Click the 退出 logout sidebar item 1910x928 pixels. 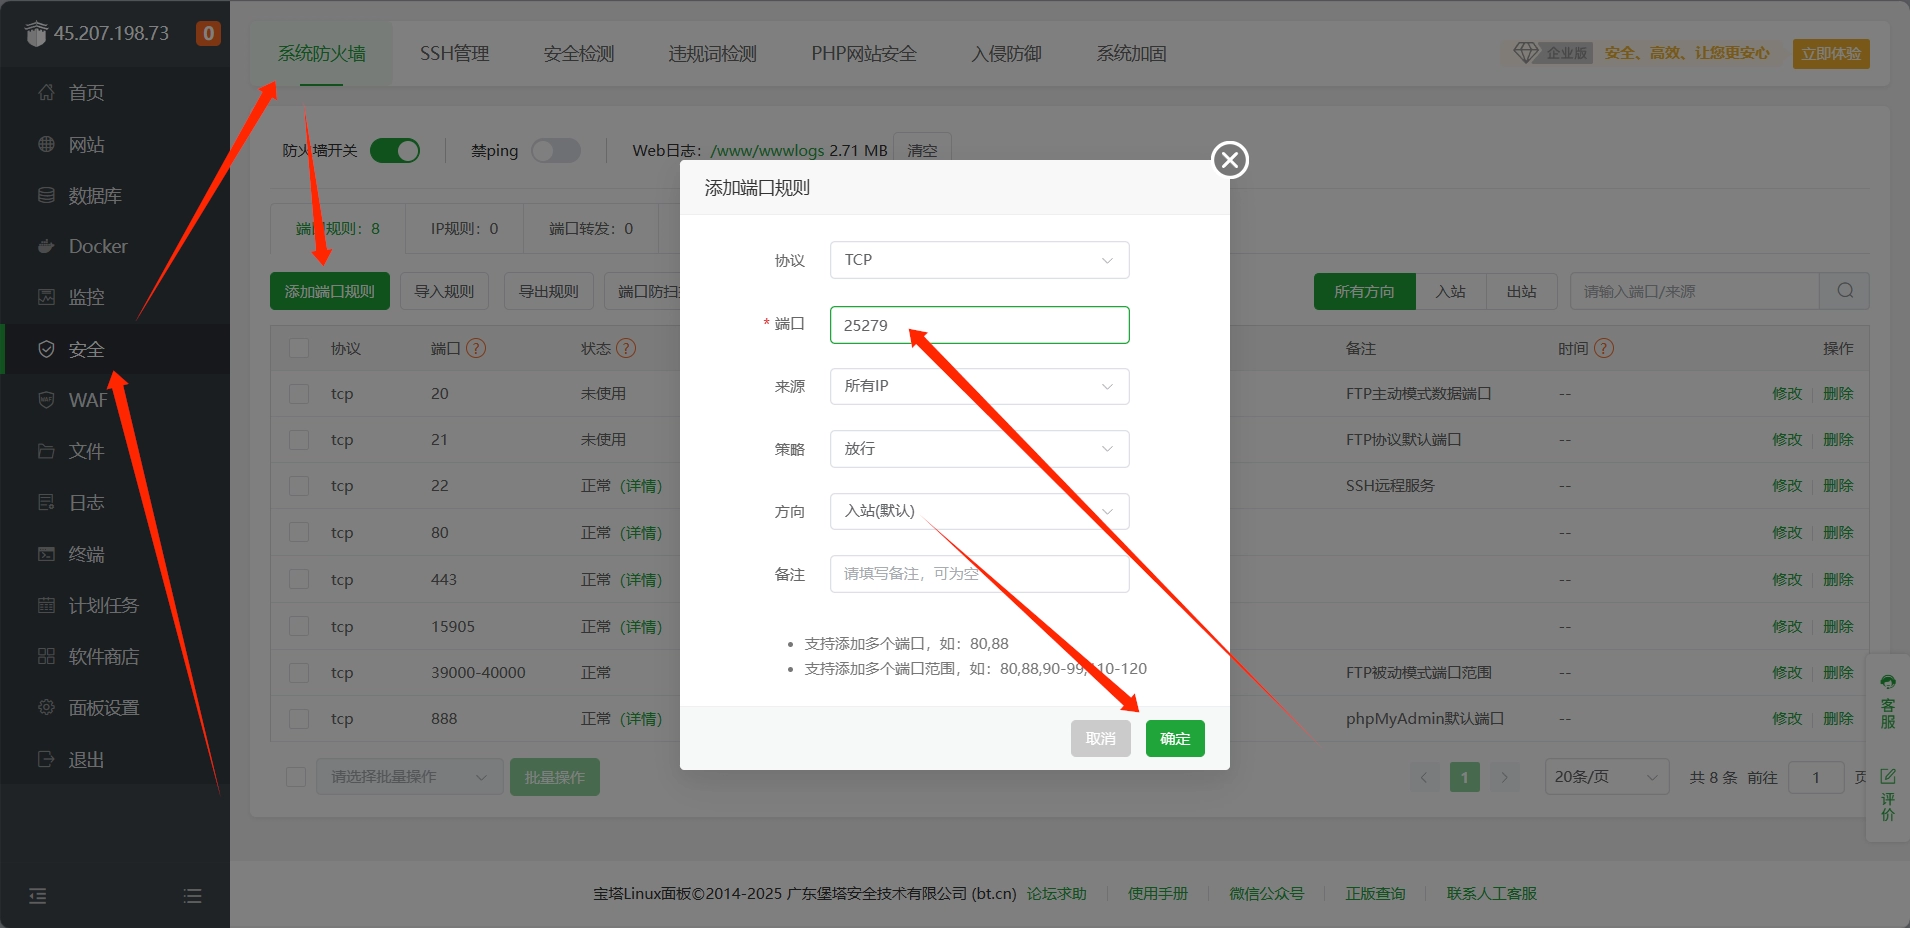(x=85, y=759)
